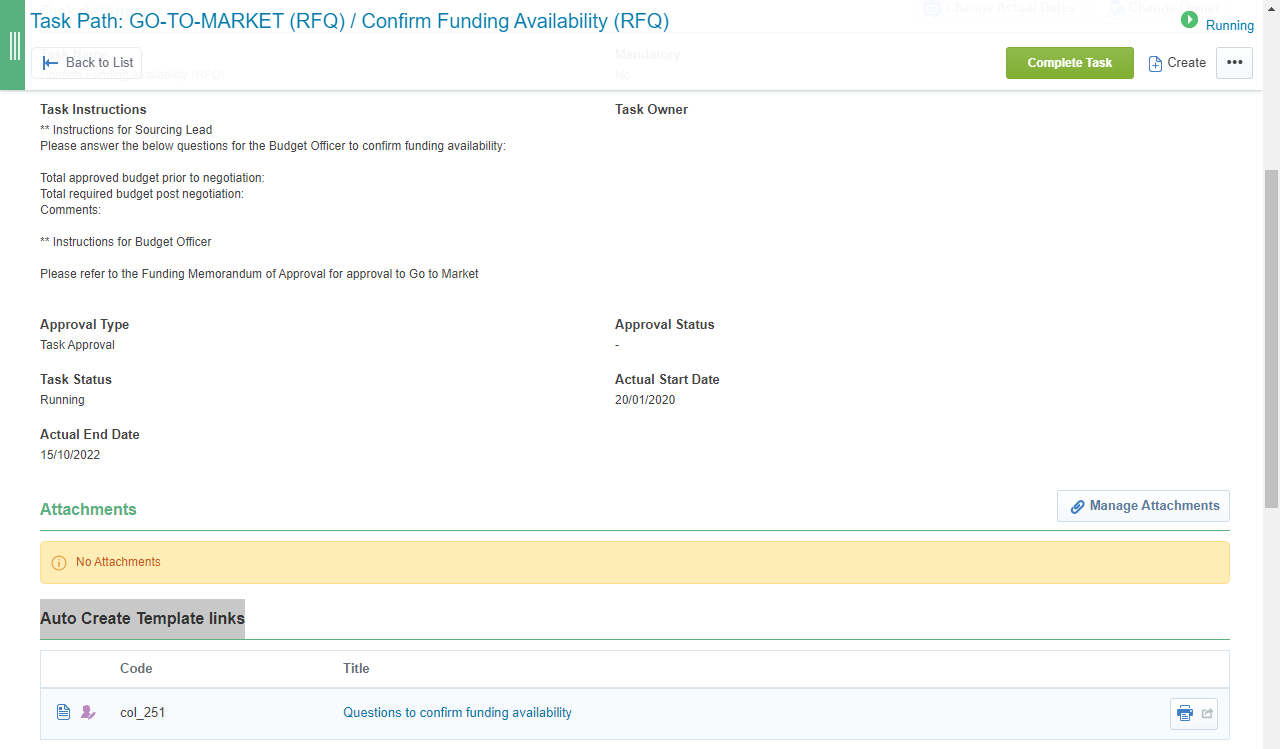This screenshot has width=1280, height=749.
Task: Click the back arrow icon in Back to List
Action: point(51,63)
